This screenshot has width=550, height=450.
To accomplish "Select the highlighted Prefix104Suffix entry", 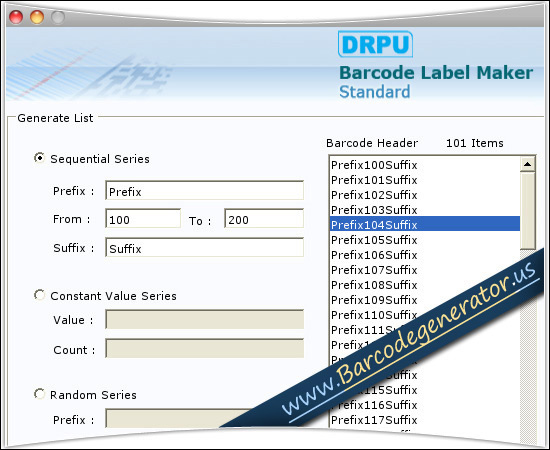I will pos(424,224).
